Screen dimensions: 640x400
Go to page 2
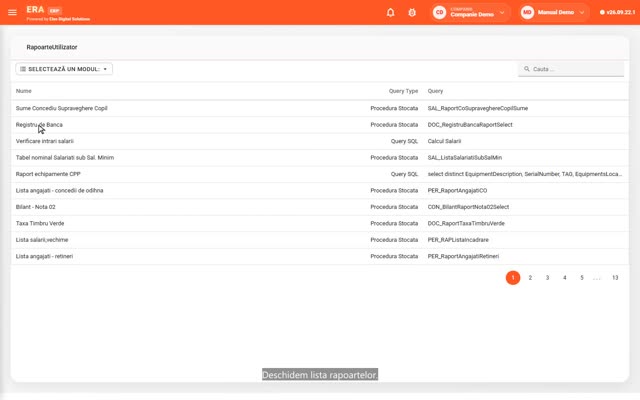coord(530,278)
